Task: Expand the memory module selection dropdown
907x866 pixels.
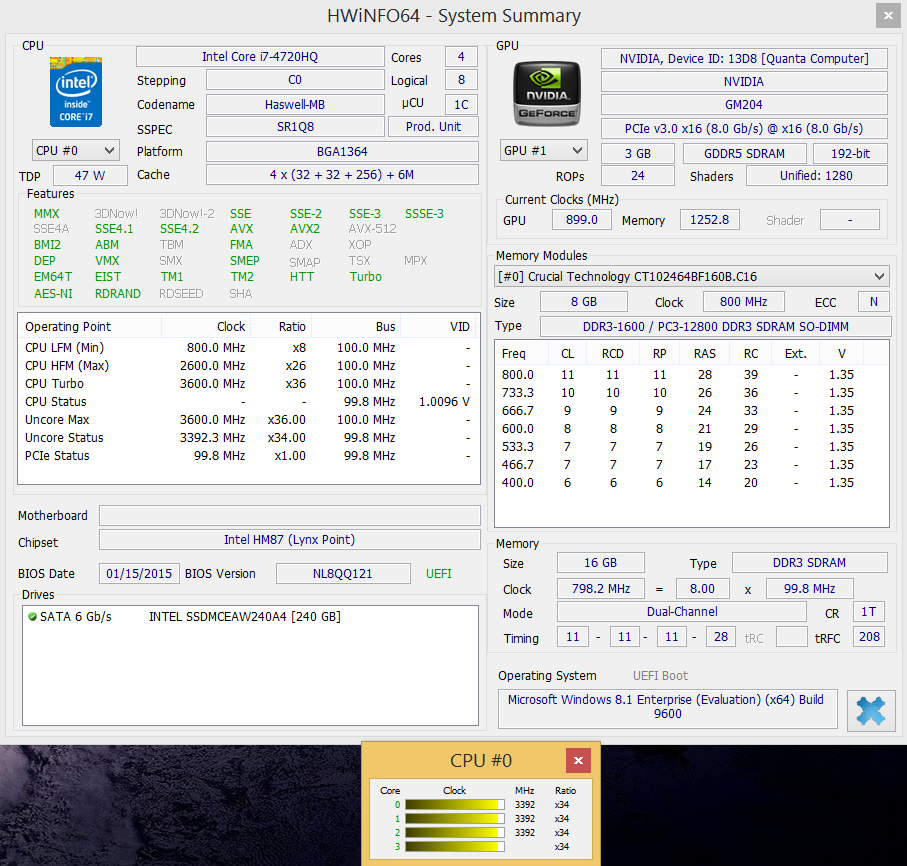Action: click(x=691, y=277)
